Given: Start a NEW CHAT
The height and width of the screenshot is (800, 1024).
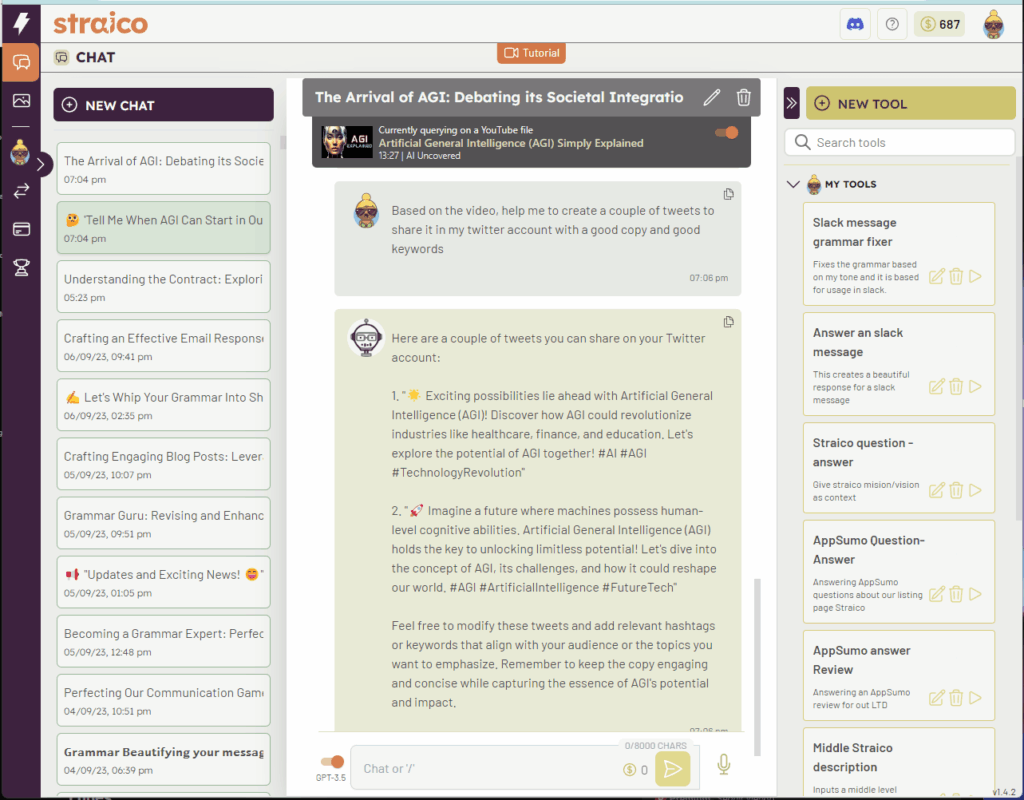Looking at the screenshot, I should pyautogui.click(x=163, y=104).
